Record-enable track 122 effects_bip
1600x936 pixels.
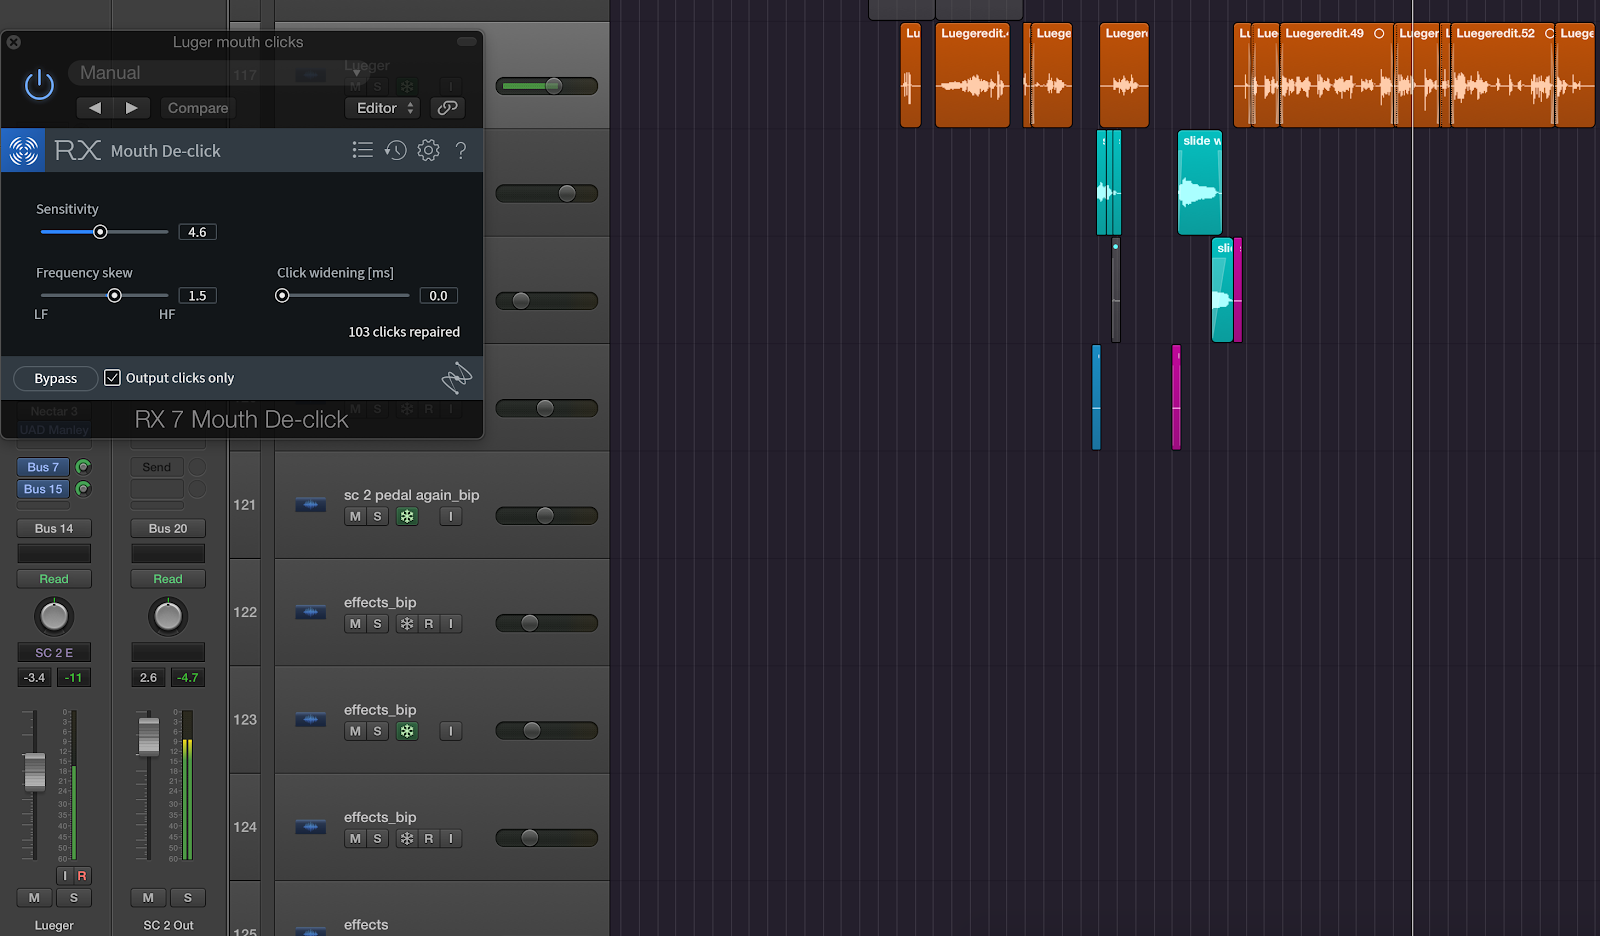[429, 624]
